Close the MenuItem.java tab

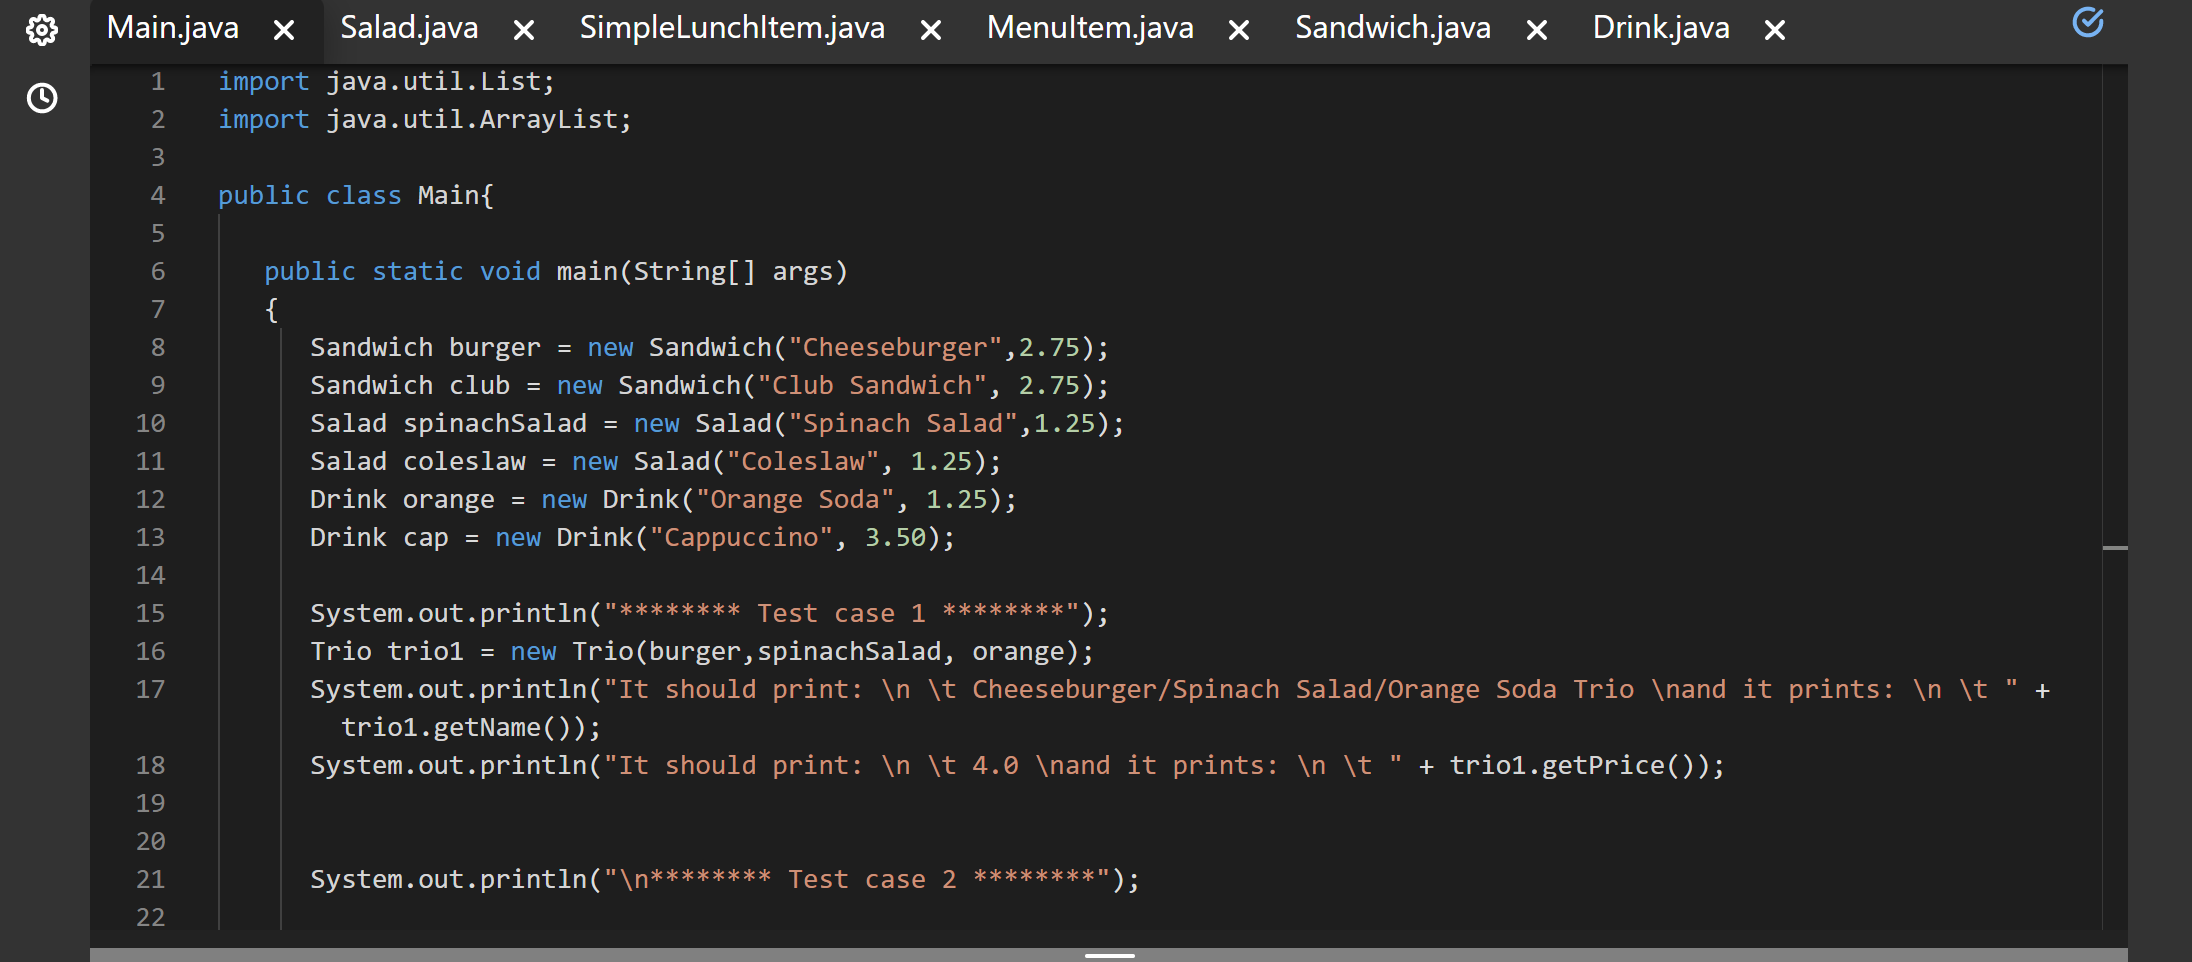click(x=1237, y=30)
